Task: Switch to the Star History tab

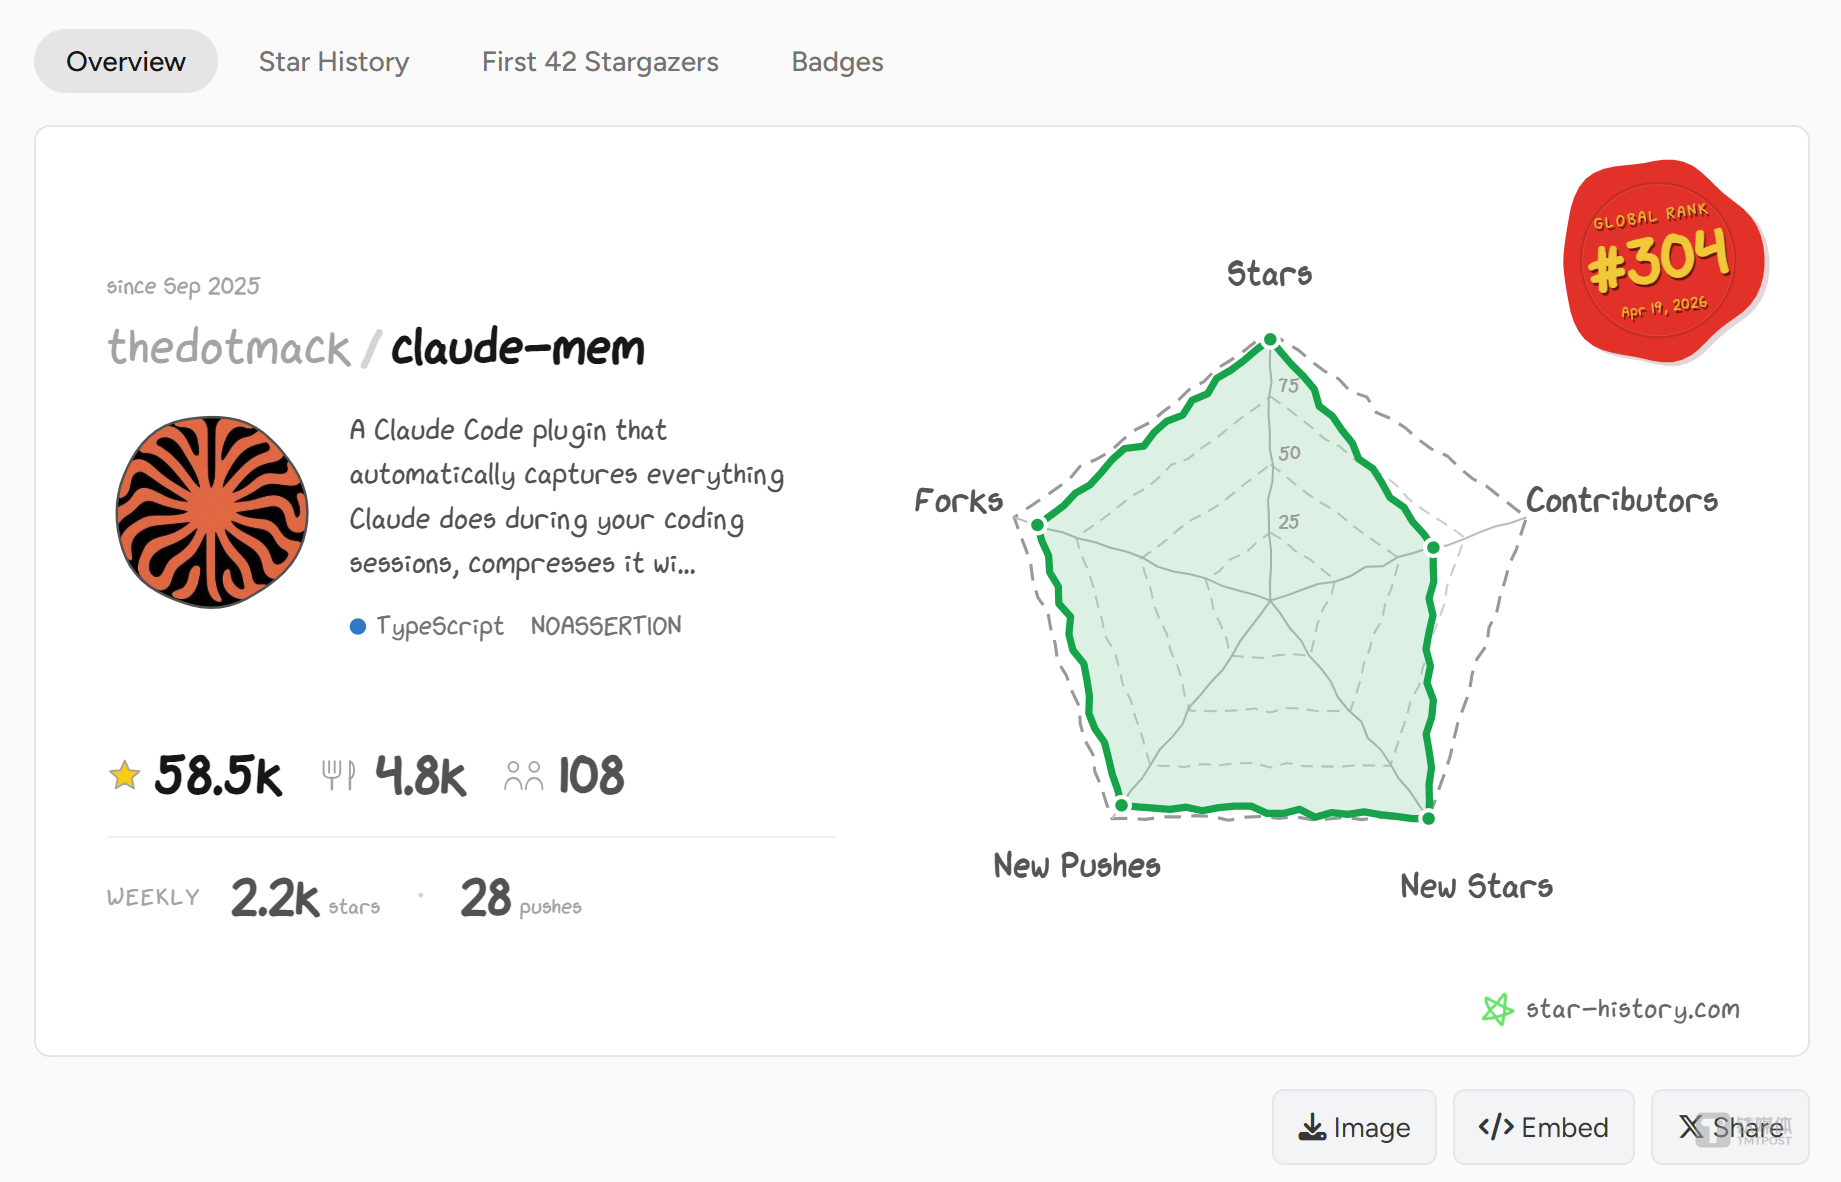Action: (x=333, y=62)
